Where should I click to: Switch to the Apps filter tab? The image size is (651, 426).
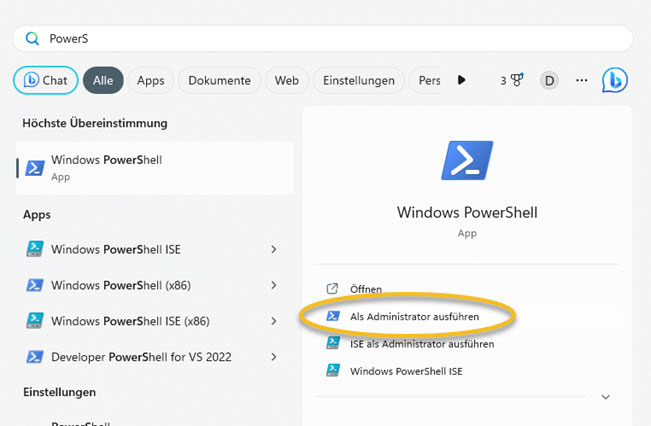click(x=151, y=80)
